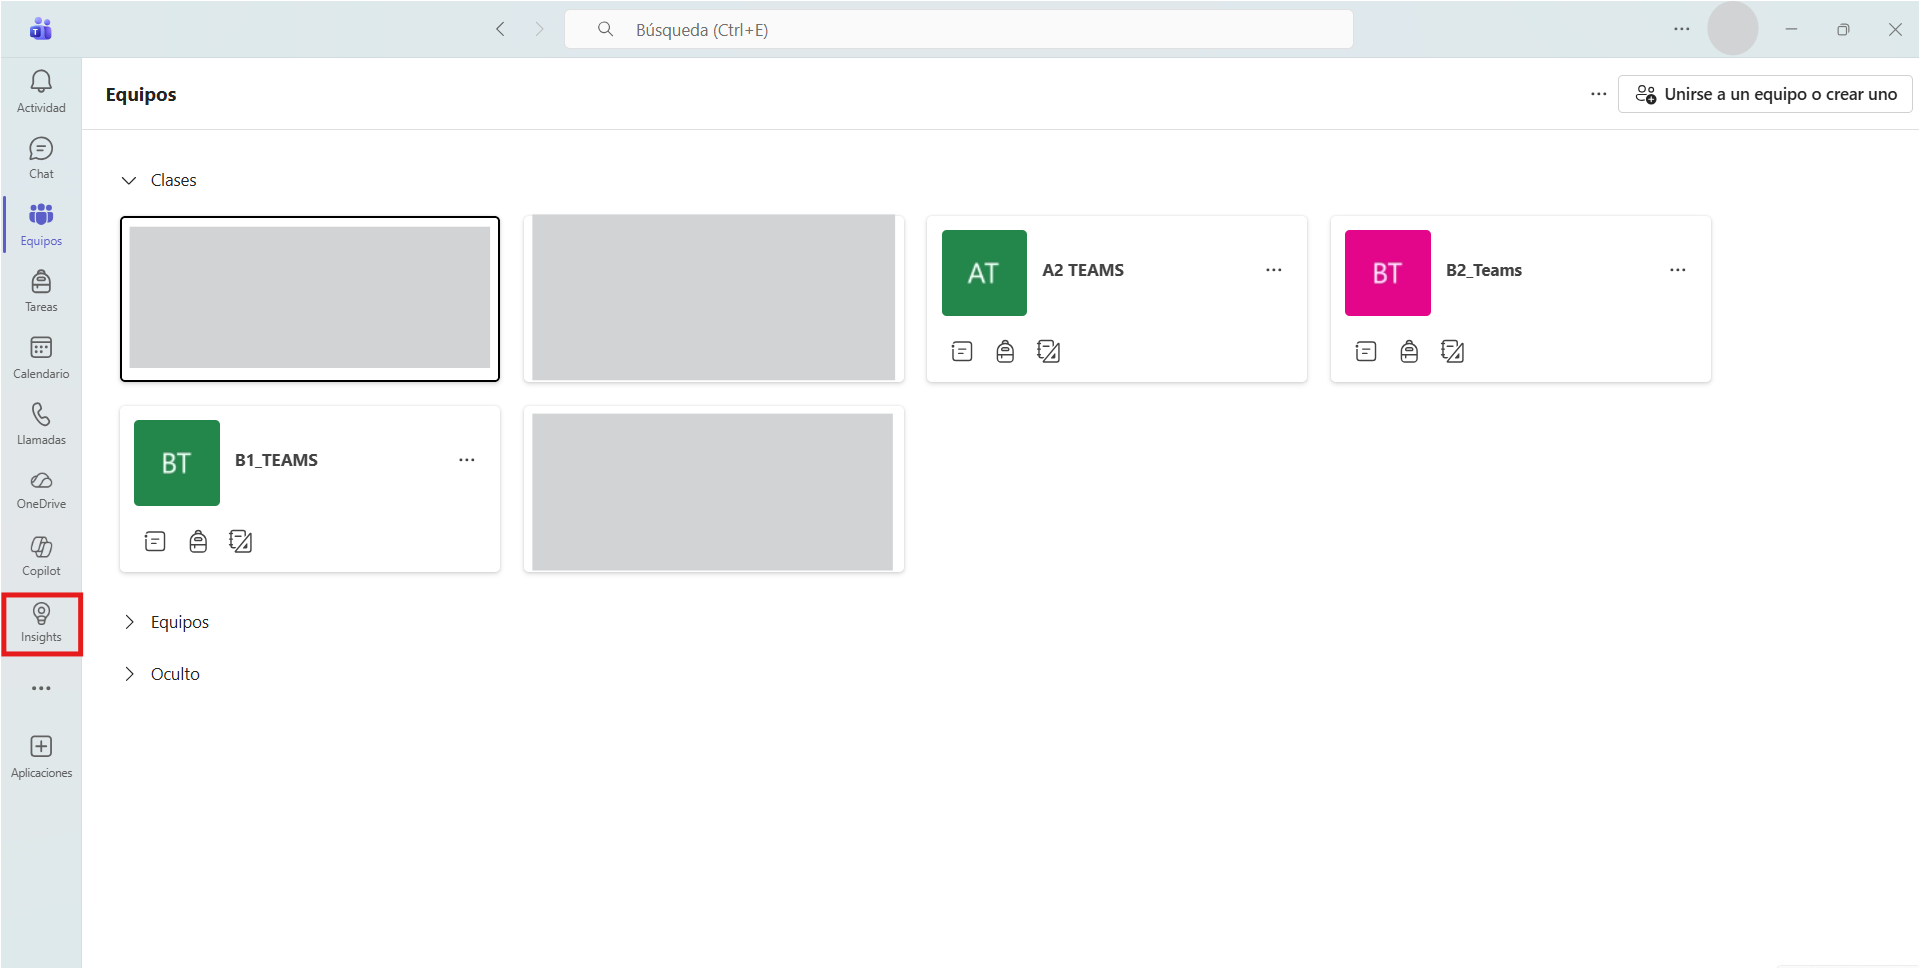Image resolution: width=1919 pixels, height=968 pixels.
Task: Open B1_TEAMS grades icon
Action: tap(241, 541)
